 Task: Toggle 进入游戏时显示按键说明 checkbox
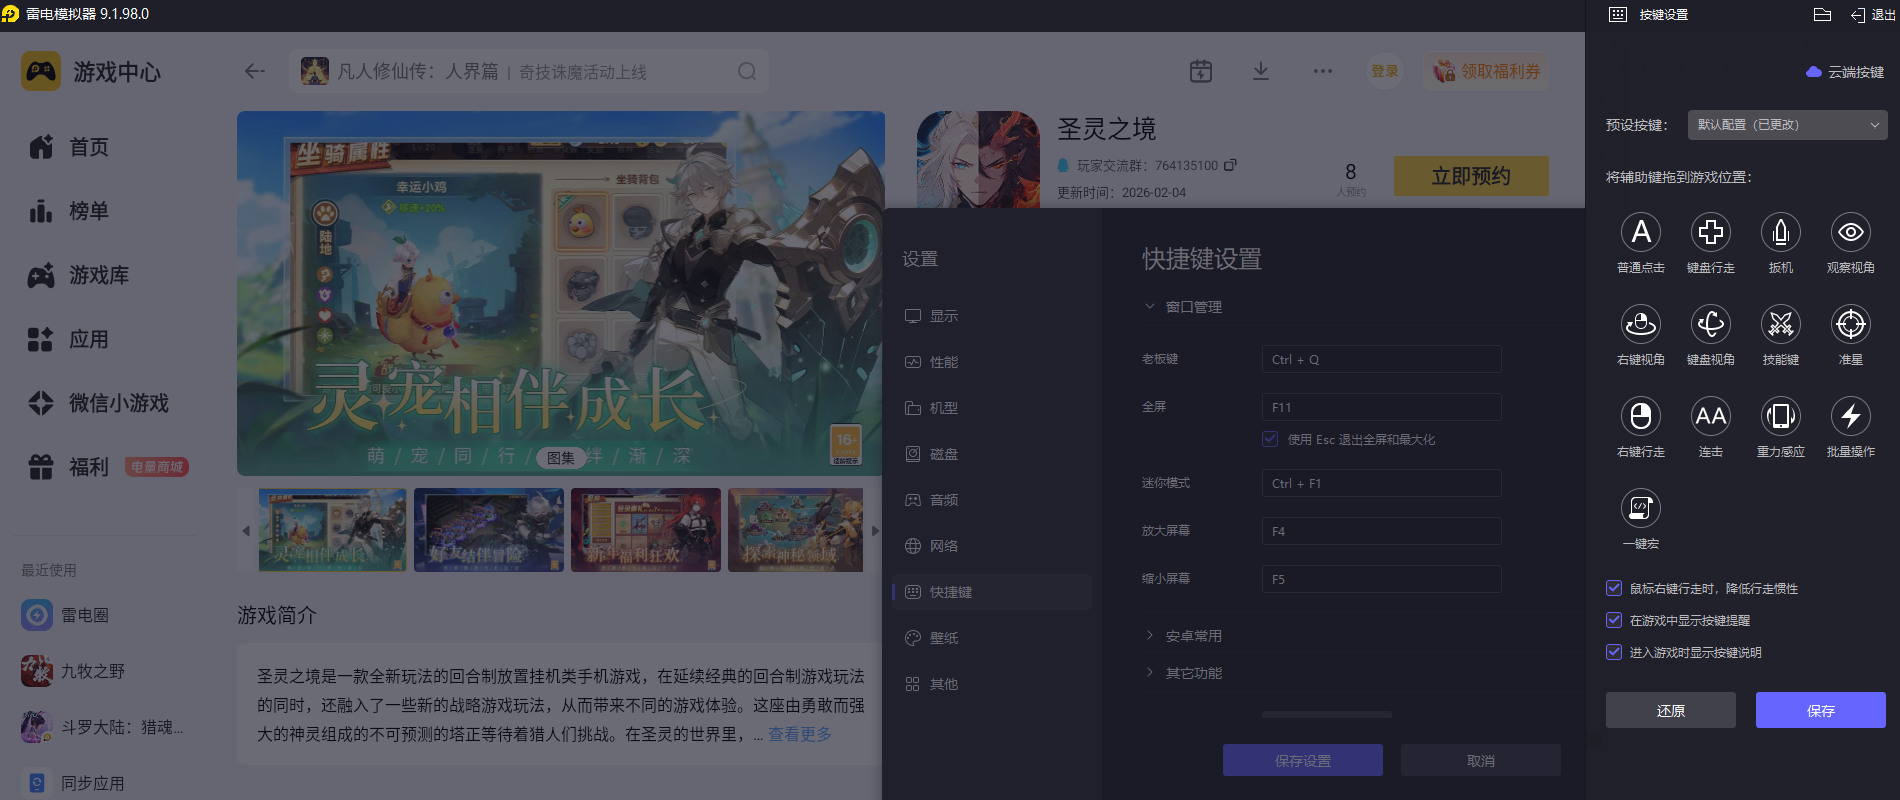1614,652
